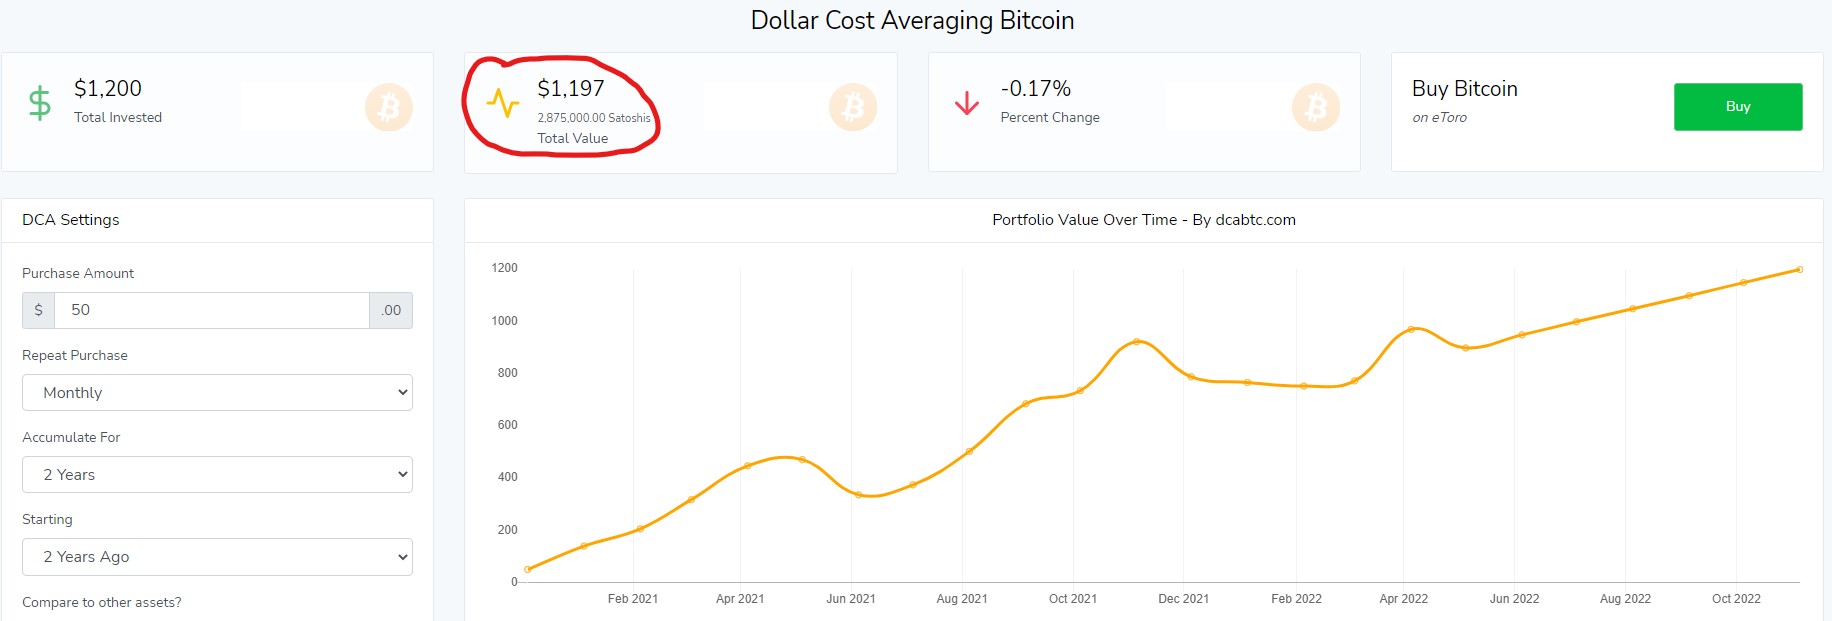
Task: Focus the Purchase Amount input field
Action: click(211, 310)
